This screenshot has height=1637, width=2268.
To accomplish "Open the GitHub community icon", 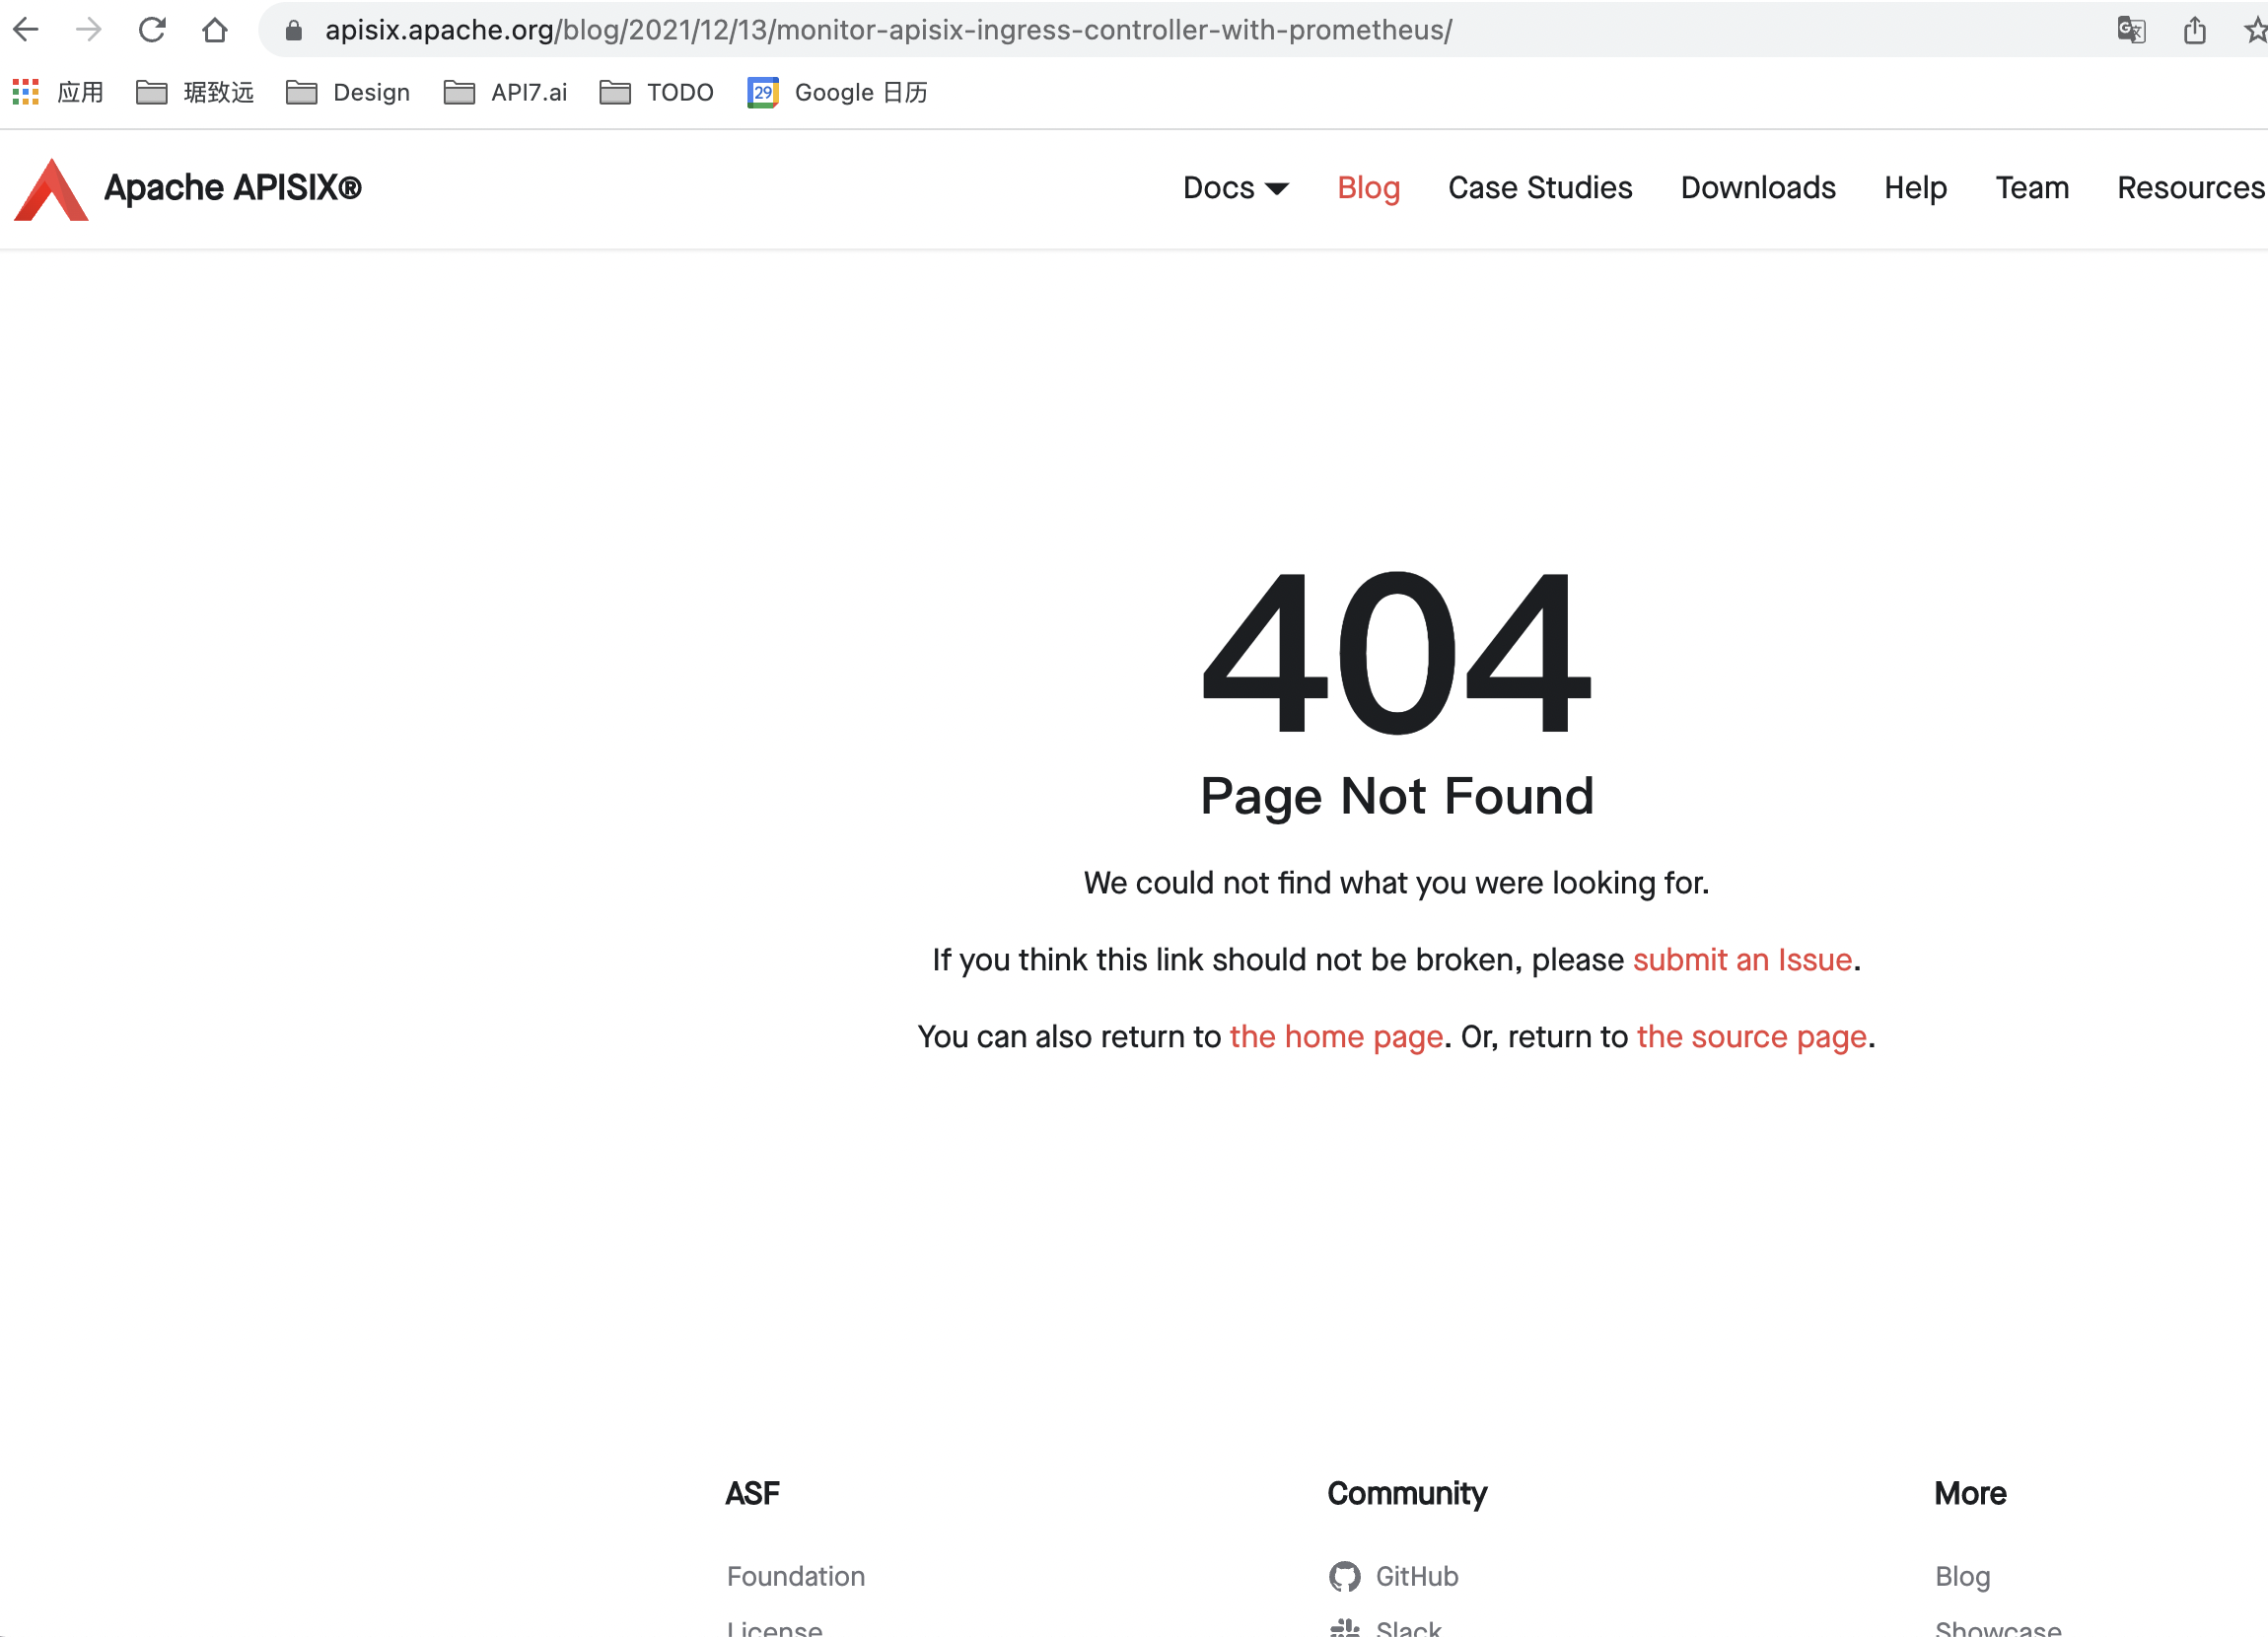I will [1348, 1576].
